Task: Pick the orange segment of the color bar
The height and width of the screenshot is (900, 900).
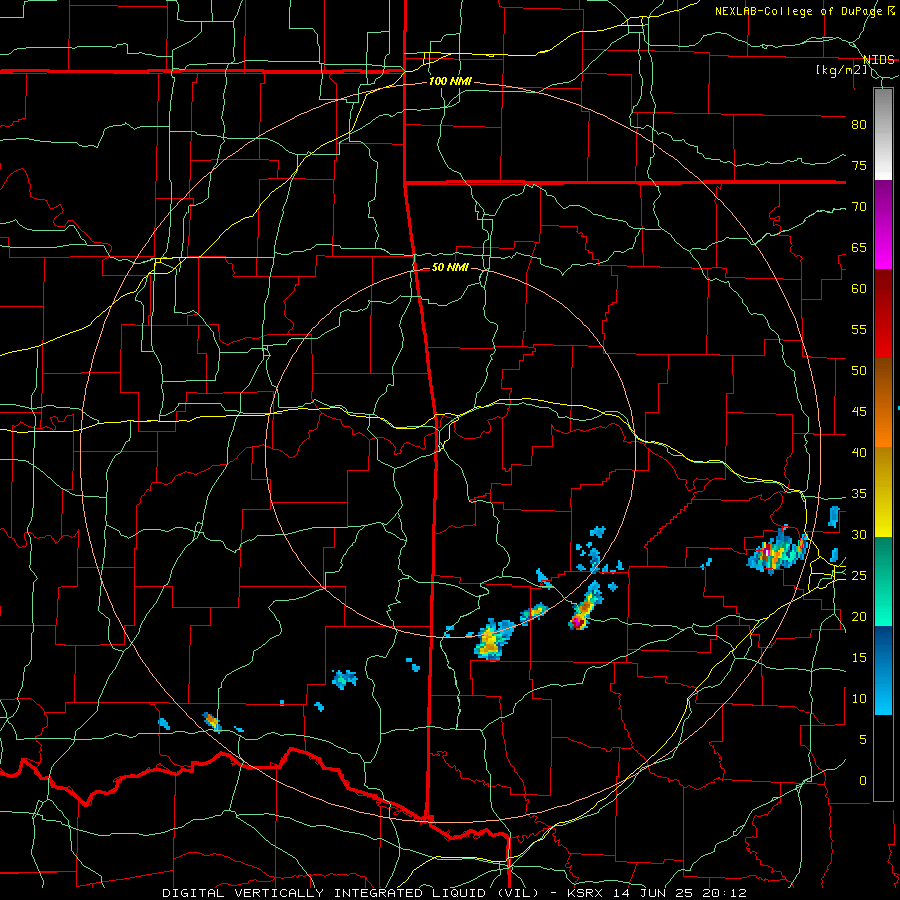Action: coord(883,425)
